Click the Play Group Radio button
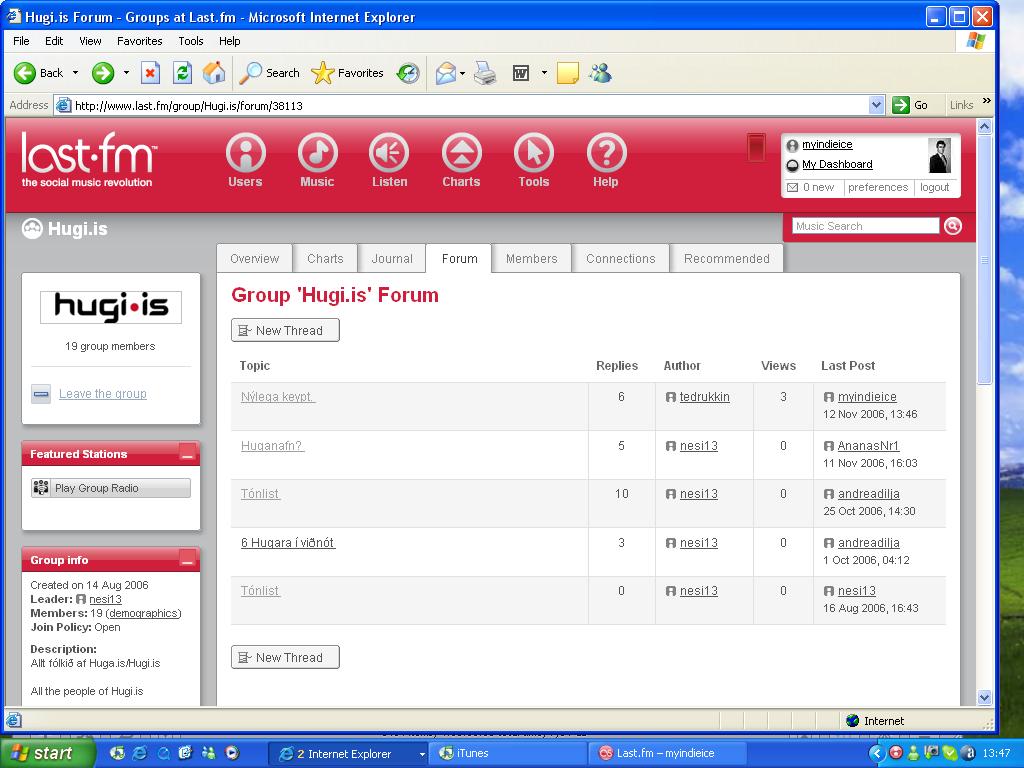1024x768 pixels. (111, 488)
